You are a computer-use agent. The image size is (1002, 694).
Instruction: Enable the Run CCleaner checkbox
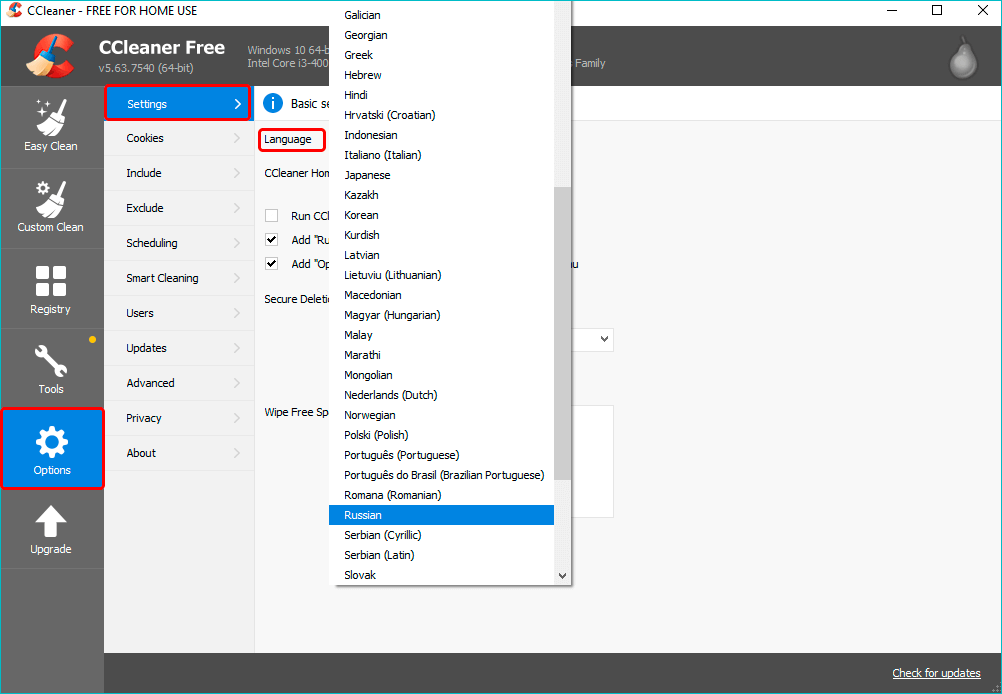(271, 216)
